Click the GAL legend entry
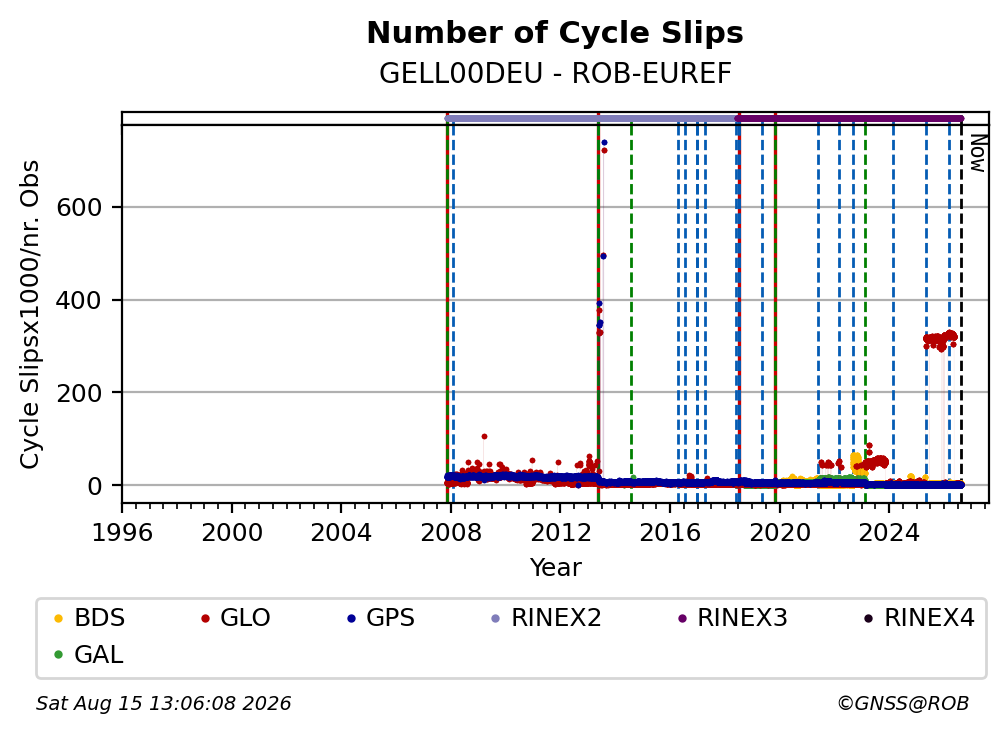Viewport: 1008px width, 734px height. (x=88, y=655)
